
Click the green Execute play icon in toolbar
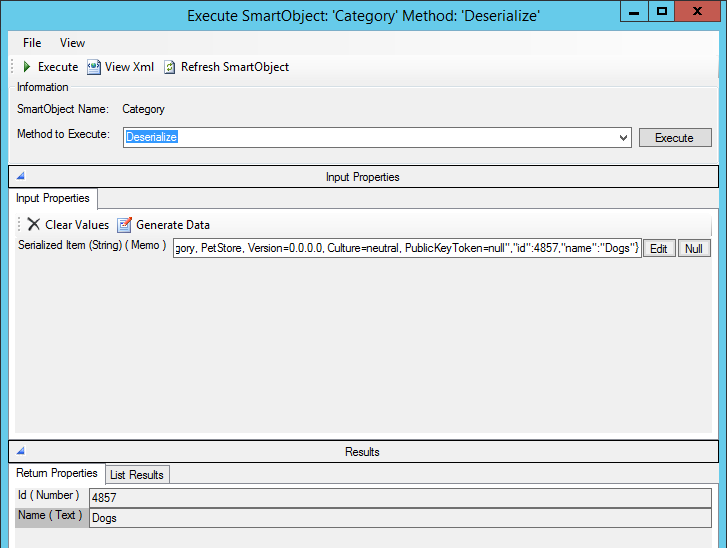point(27,67)
